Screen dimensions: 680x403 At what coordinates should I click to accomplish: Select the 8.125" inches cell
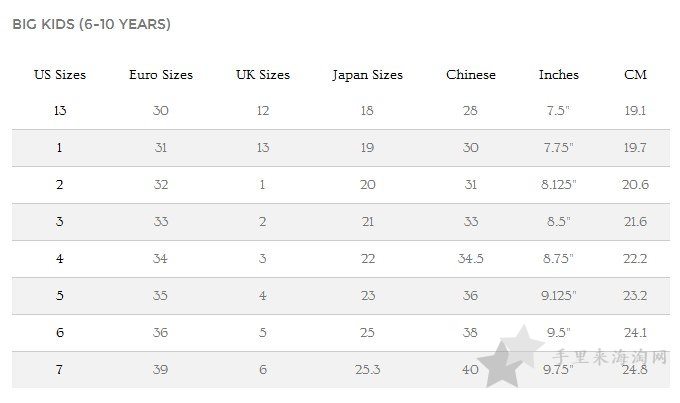point(559,185)
